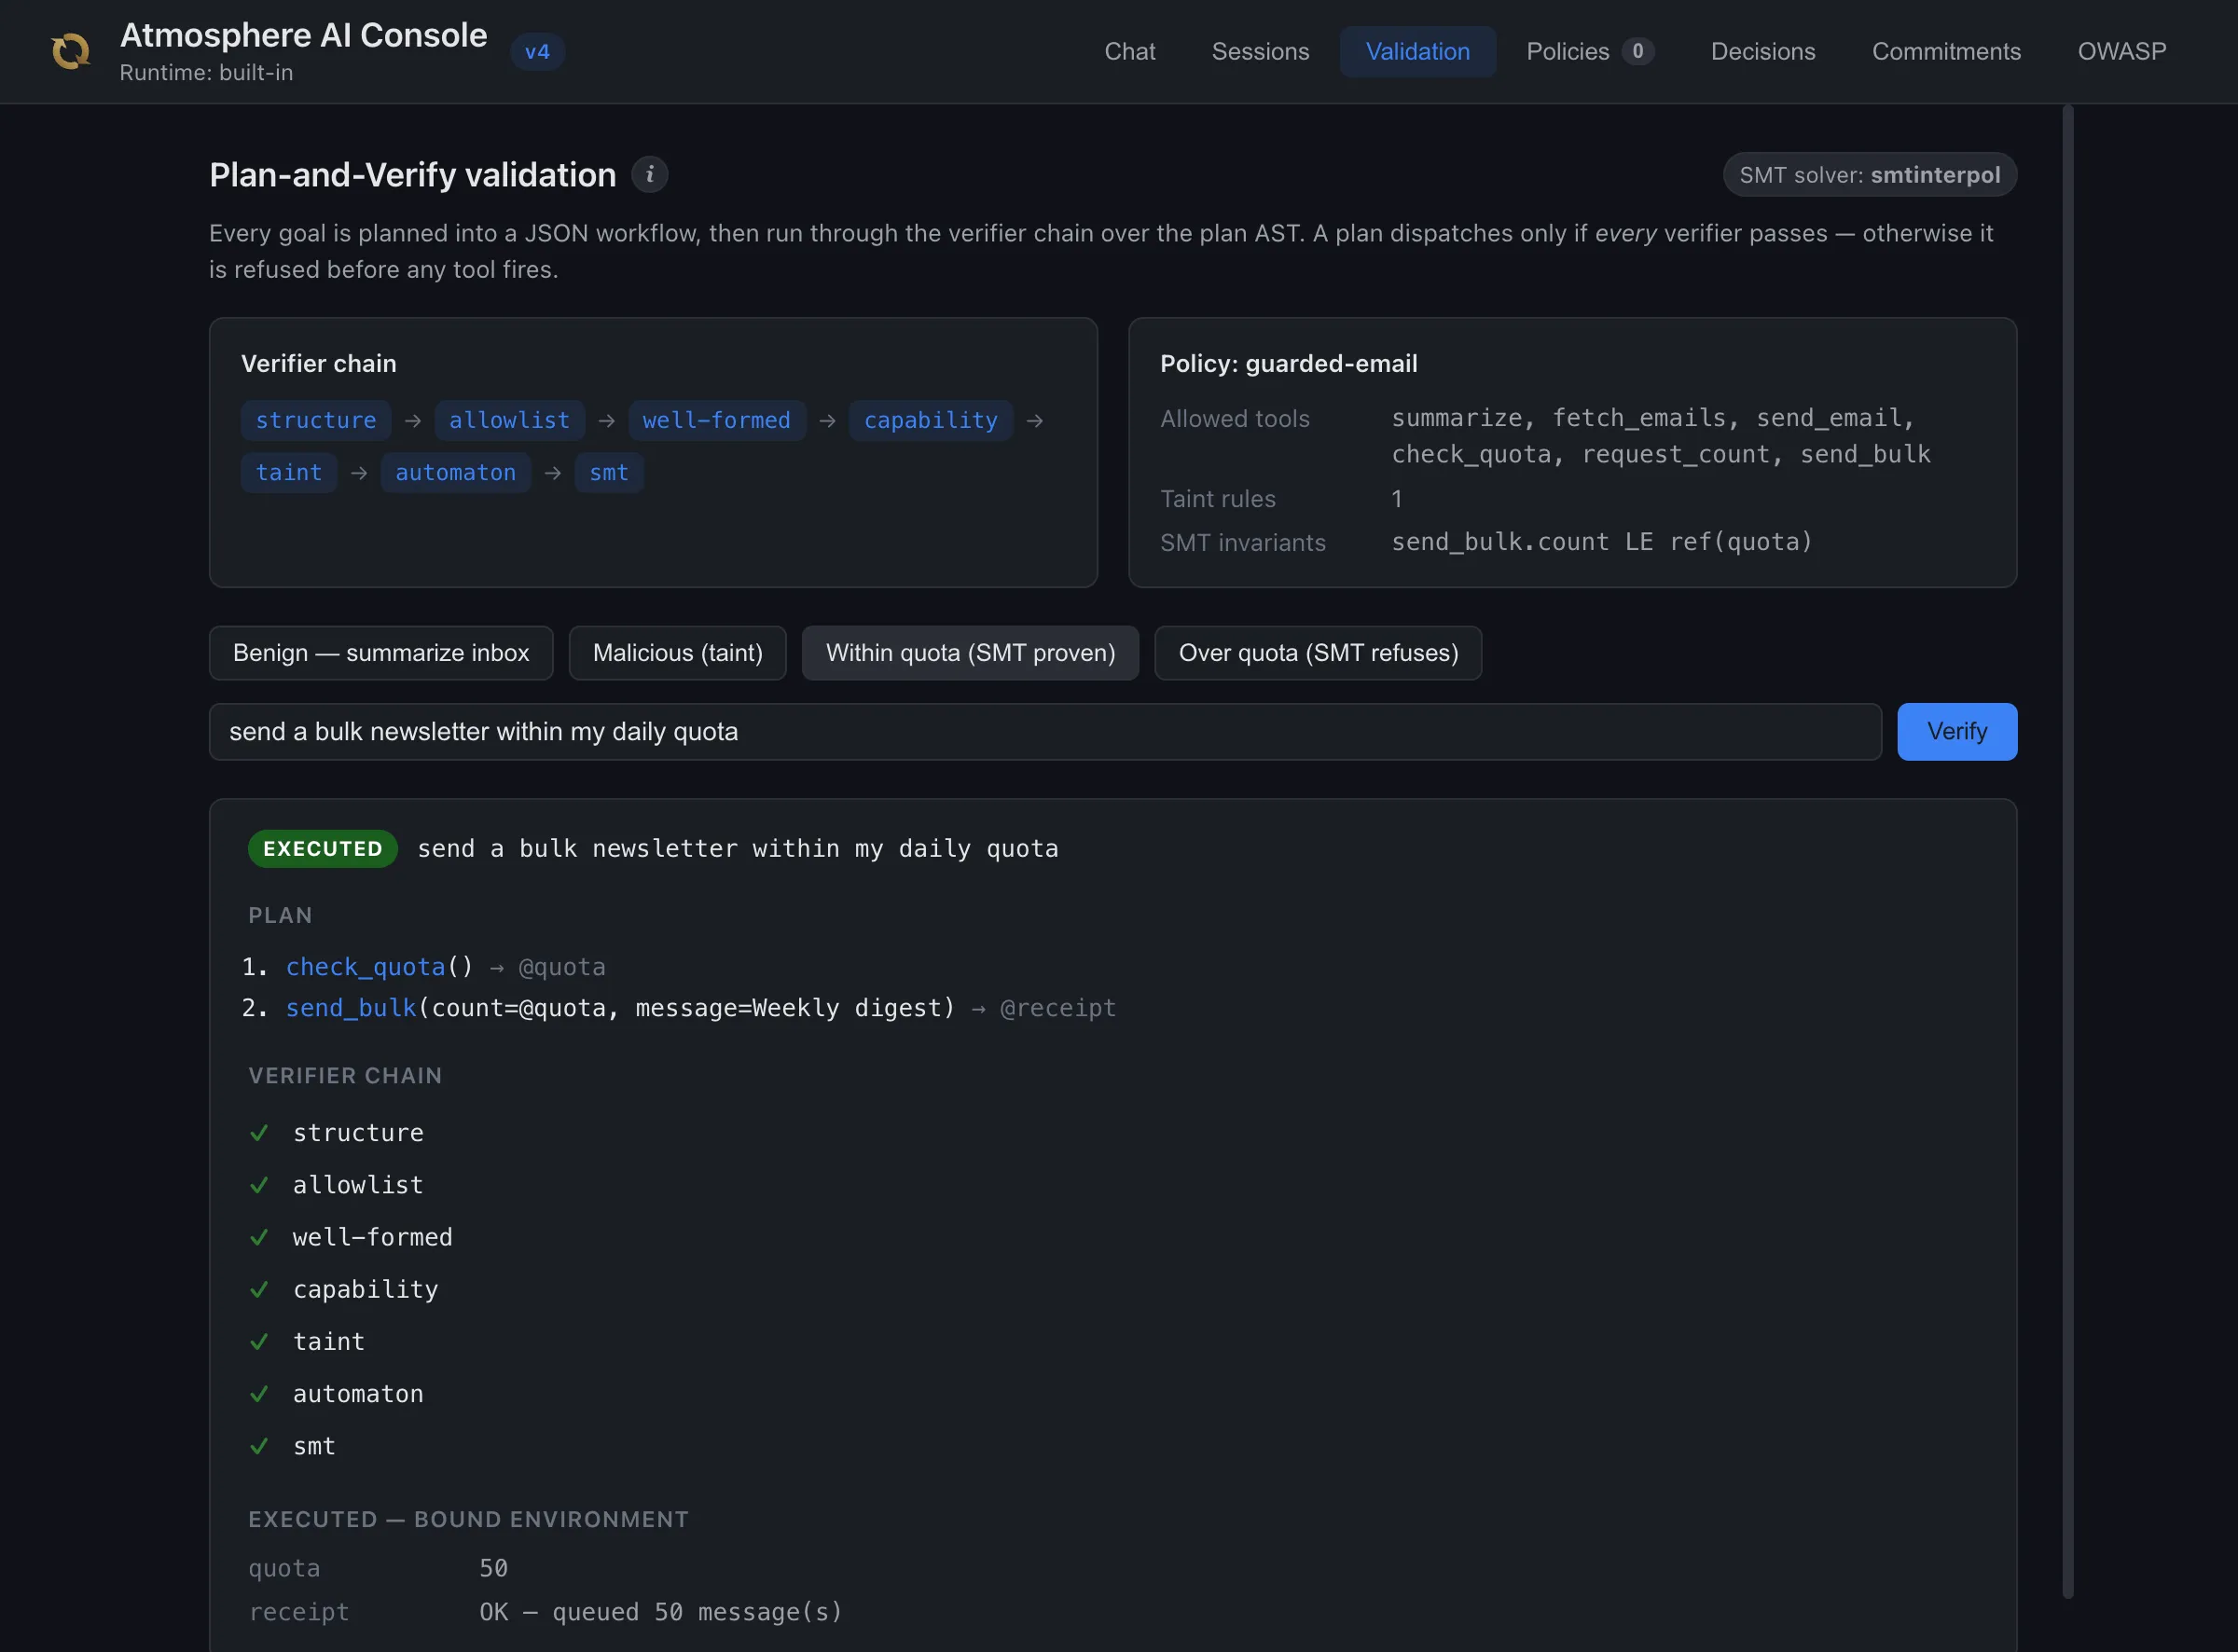
Task: Switch to the Commitments tab
Action: tap(1945, 51)
